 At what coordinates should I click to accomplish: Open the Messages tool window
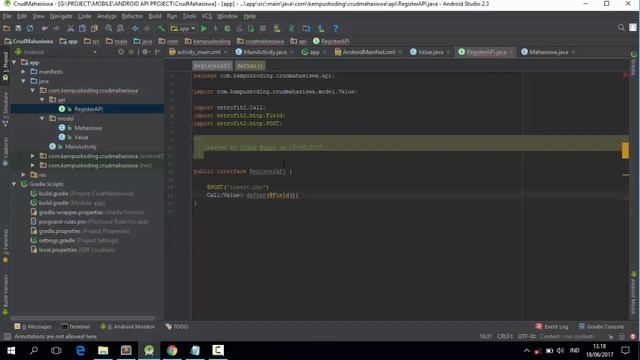pyautogui.click(x=33, y=327)
